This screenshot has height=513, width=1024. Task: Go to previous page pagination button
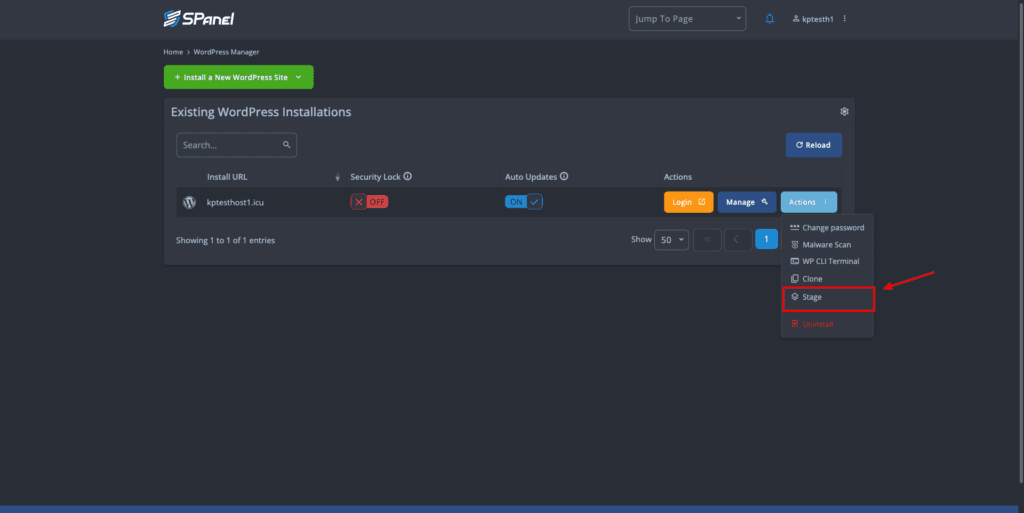tap(736, 240)
